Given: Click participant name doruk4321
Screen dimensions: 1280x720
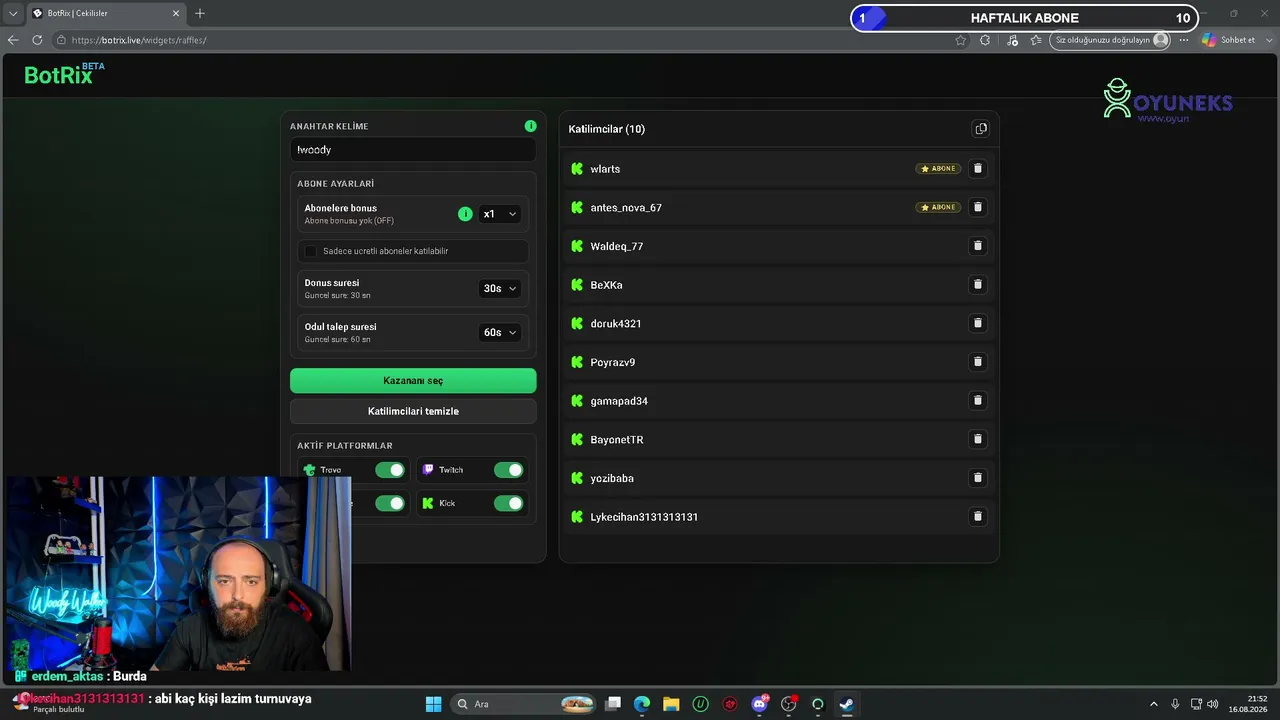Looking at the screenshot, I should point(616,324).
